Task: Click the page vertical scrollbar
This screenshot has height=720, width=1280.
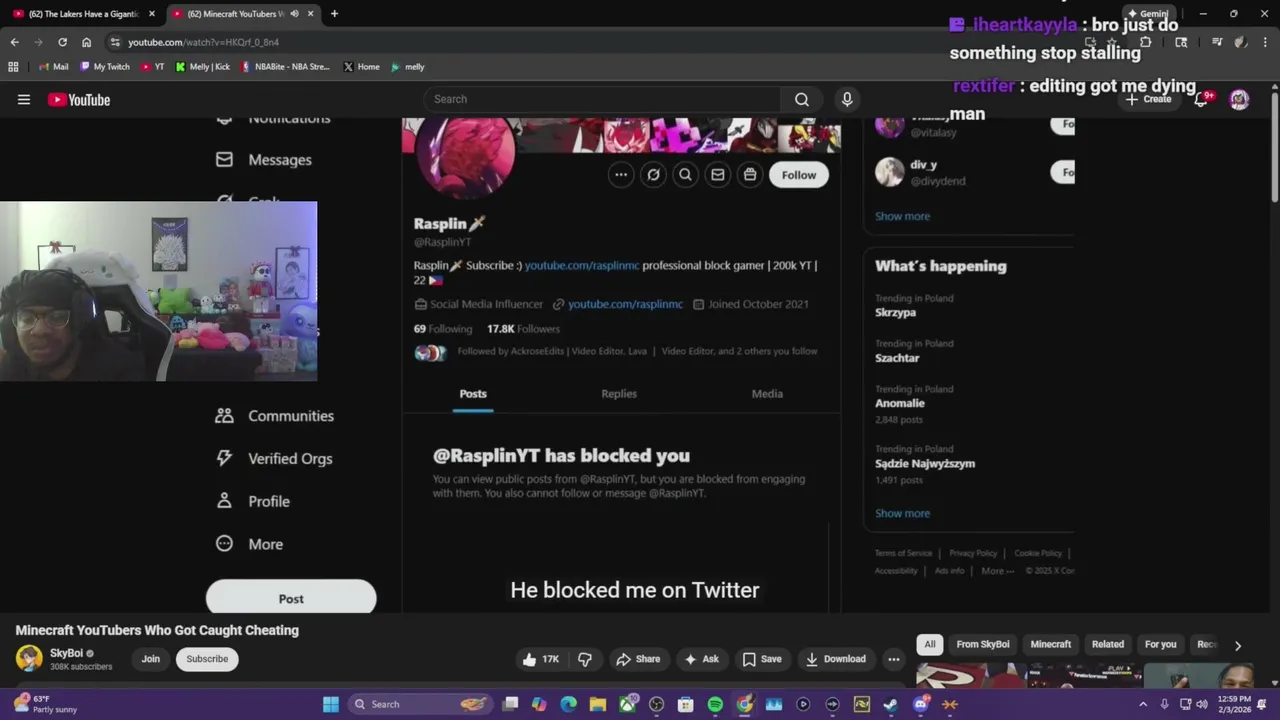Action: [x=1274, y=145]
